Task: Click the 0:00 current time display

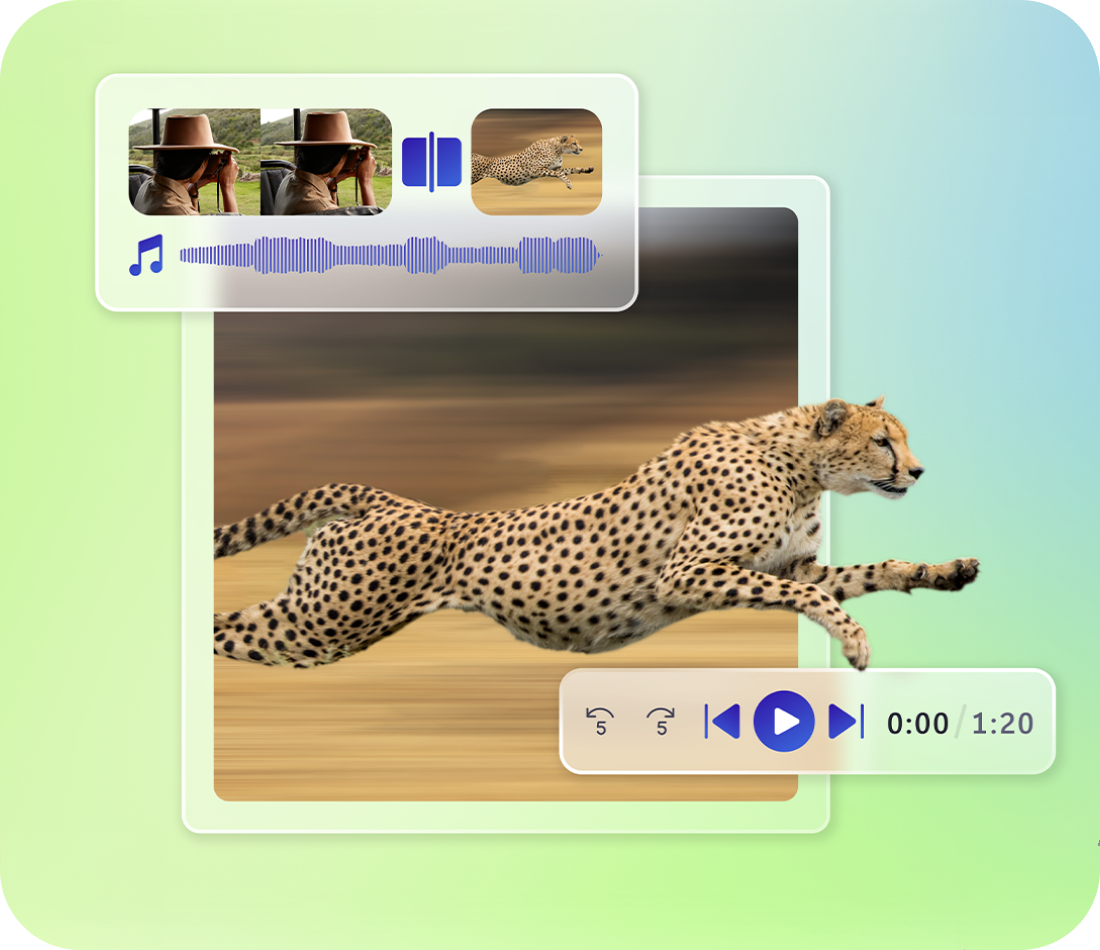Action: point(917,723)
